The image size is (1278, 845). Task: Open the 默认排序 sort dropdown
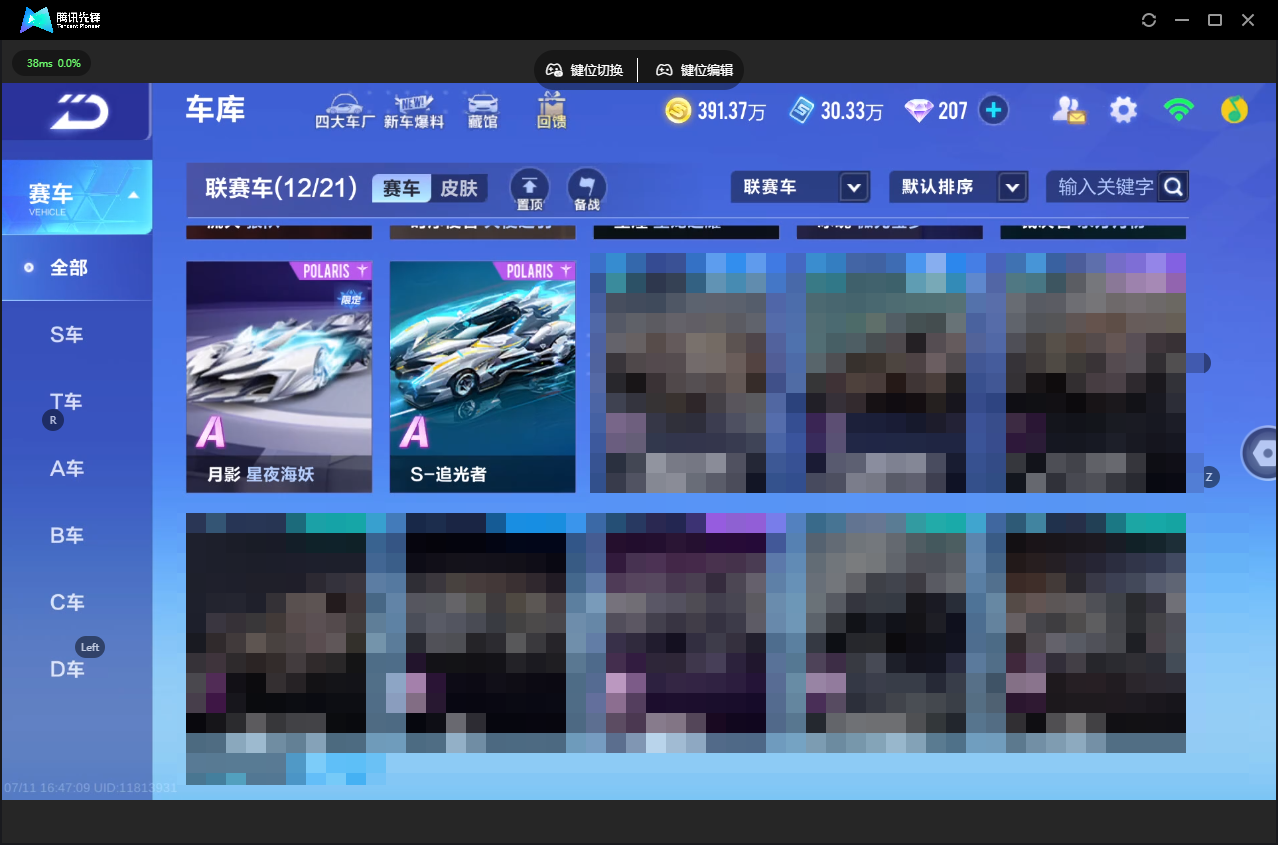coord(958,187)
